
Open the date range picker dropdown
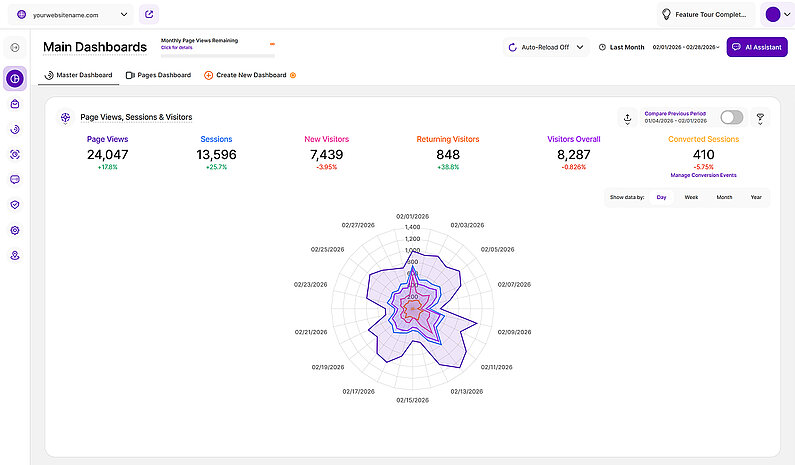[x=685, y=47]
